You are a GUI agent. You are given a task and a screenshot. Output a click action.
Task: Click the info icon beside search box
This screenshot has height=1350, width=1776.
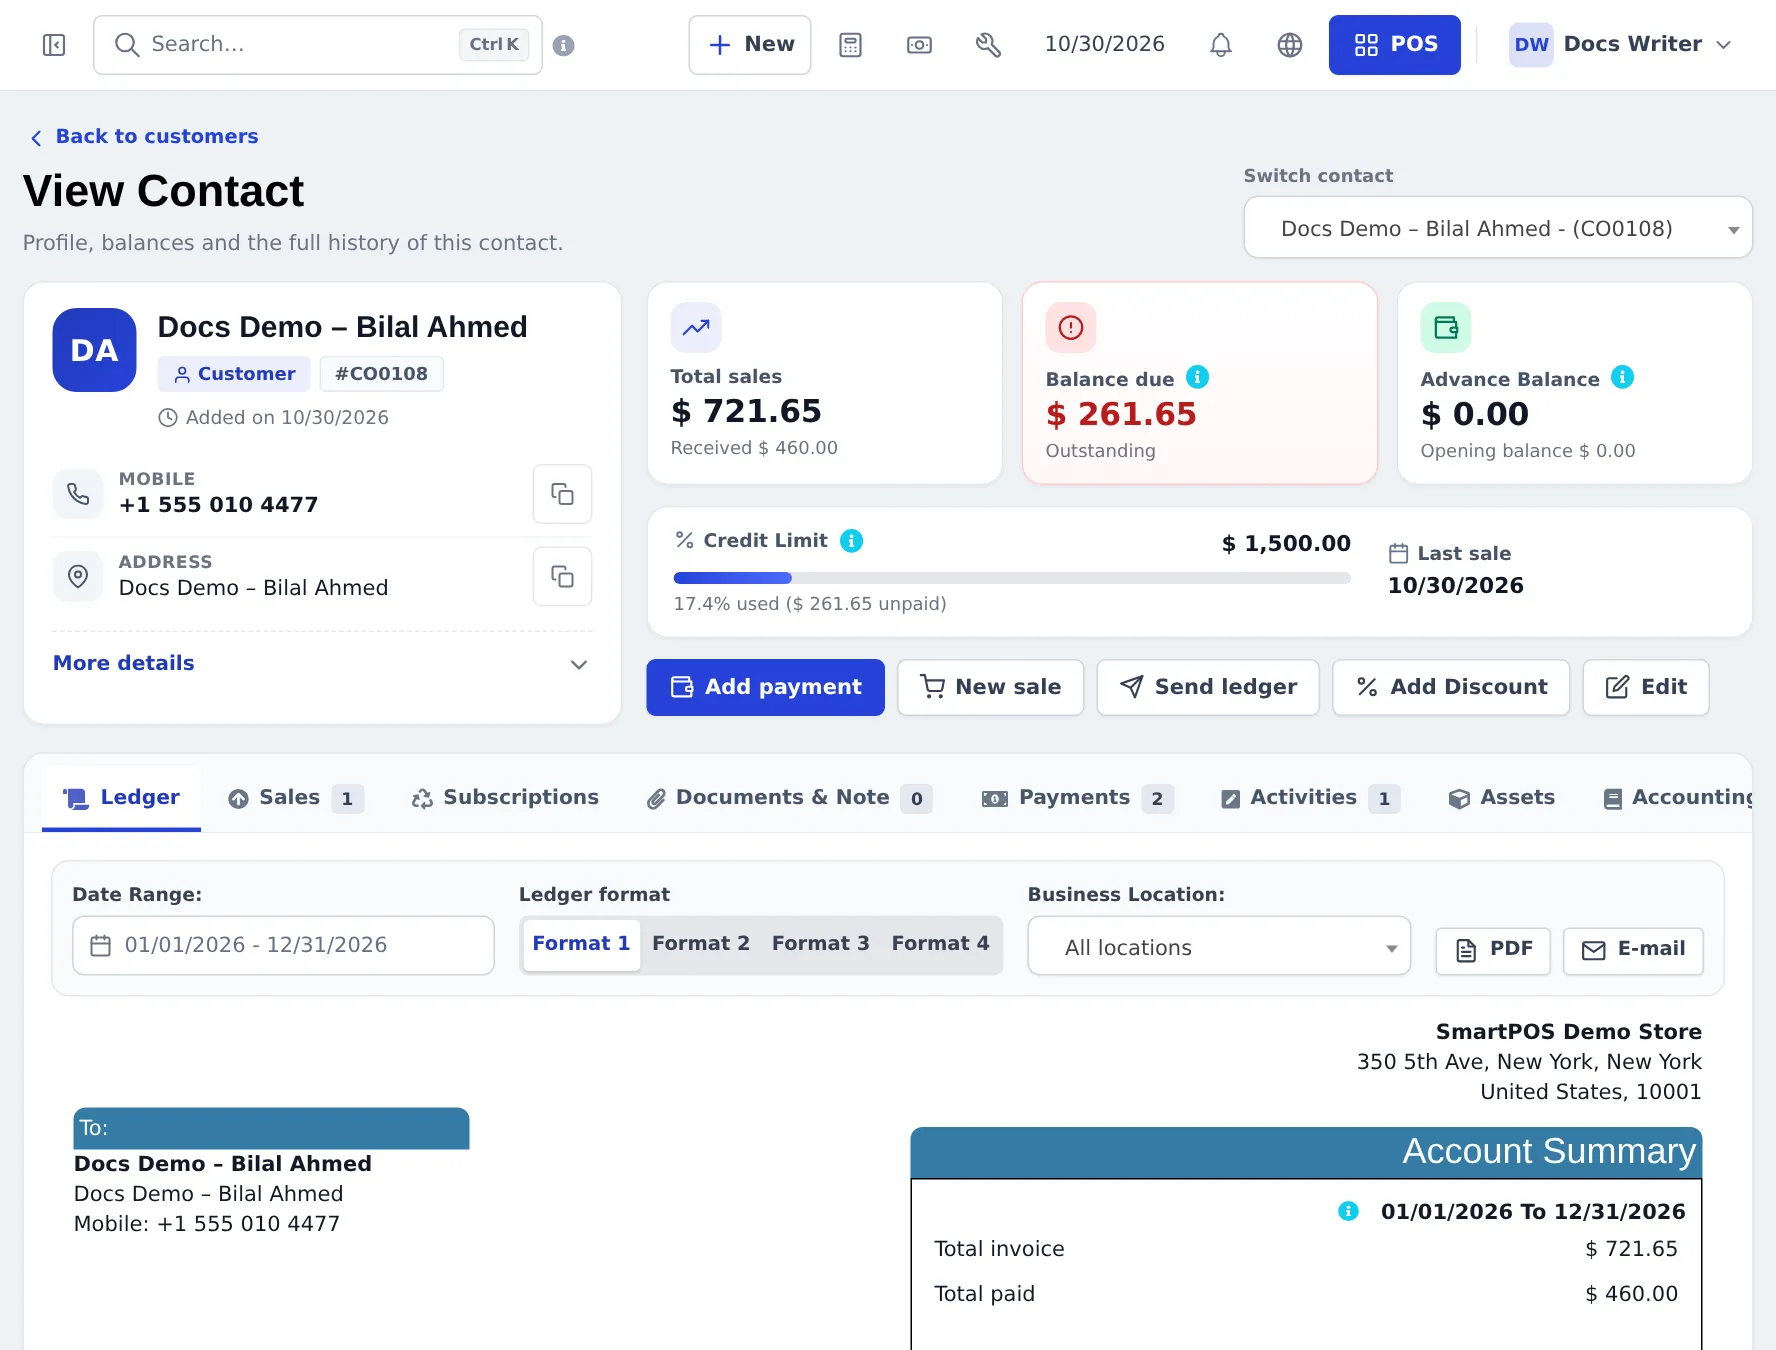pos(564,45)
